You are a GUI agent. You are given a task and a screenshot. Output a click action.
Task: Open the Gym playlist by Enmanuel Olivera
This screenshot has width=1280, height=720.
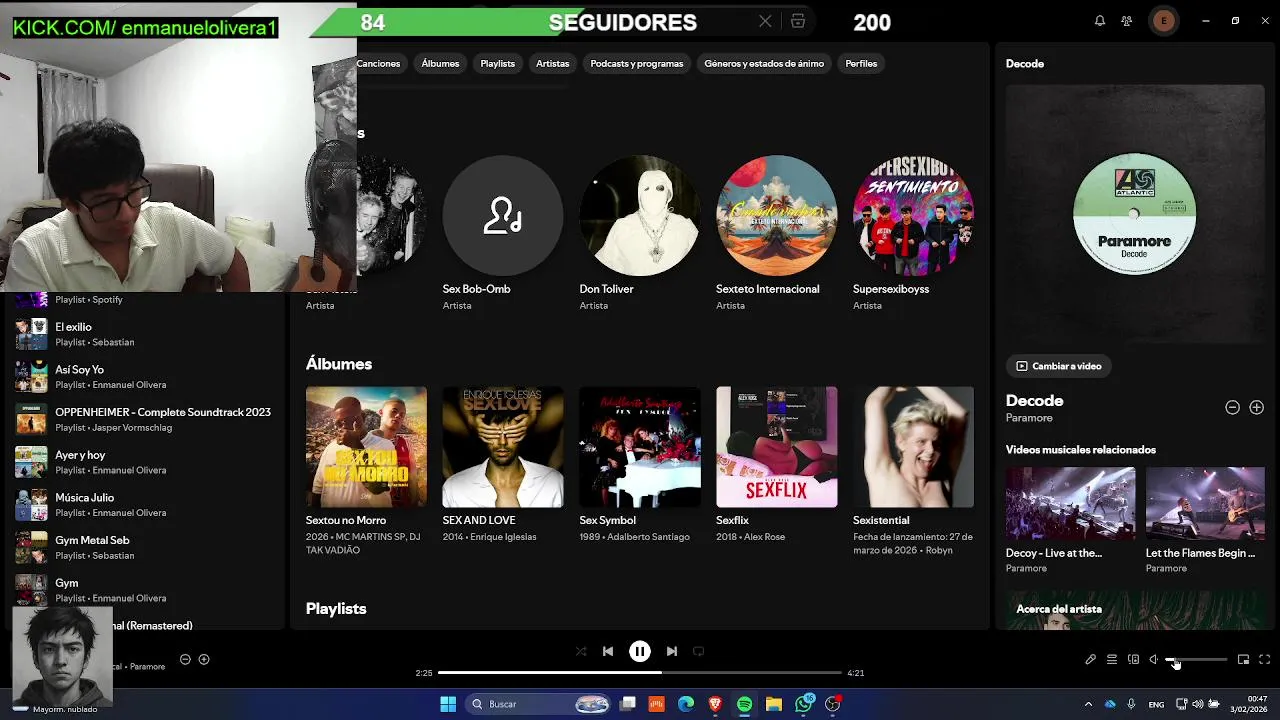coord(145,590)
